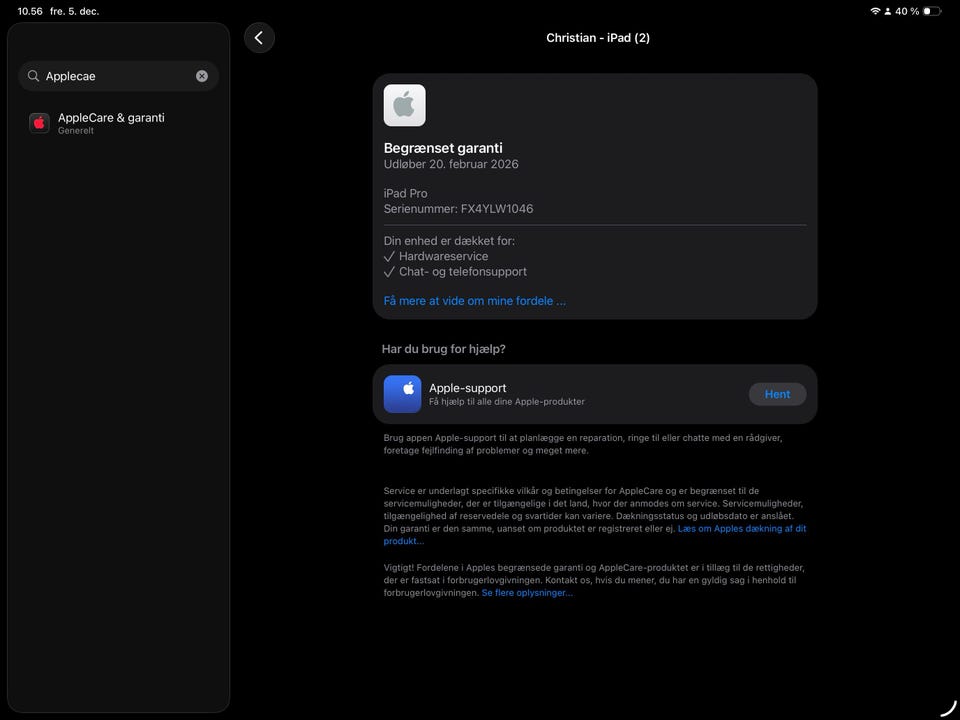Clear the Applecae search text
This screenshot has width=960, height=720.
pos(201,76)
